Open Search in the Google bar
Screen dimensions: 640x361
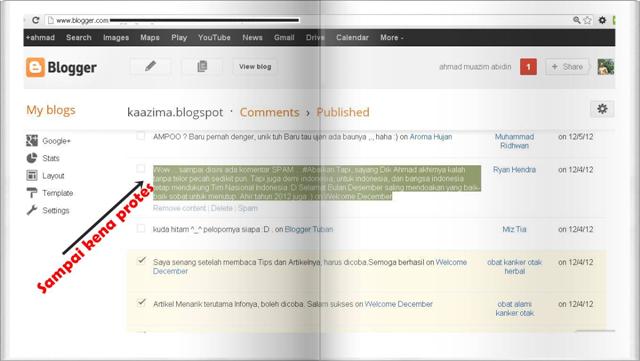(x=79, y=38)
